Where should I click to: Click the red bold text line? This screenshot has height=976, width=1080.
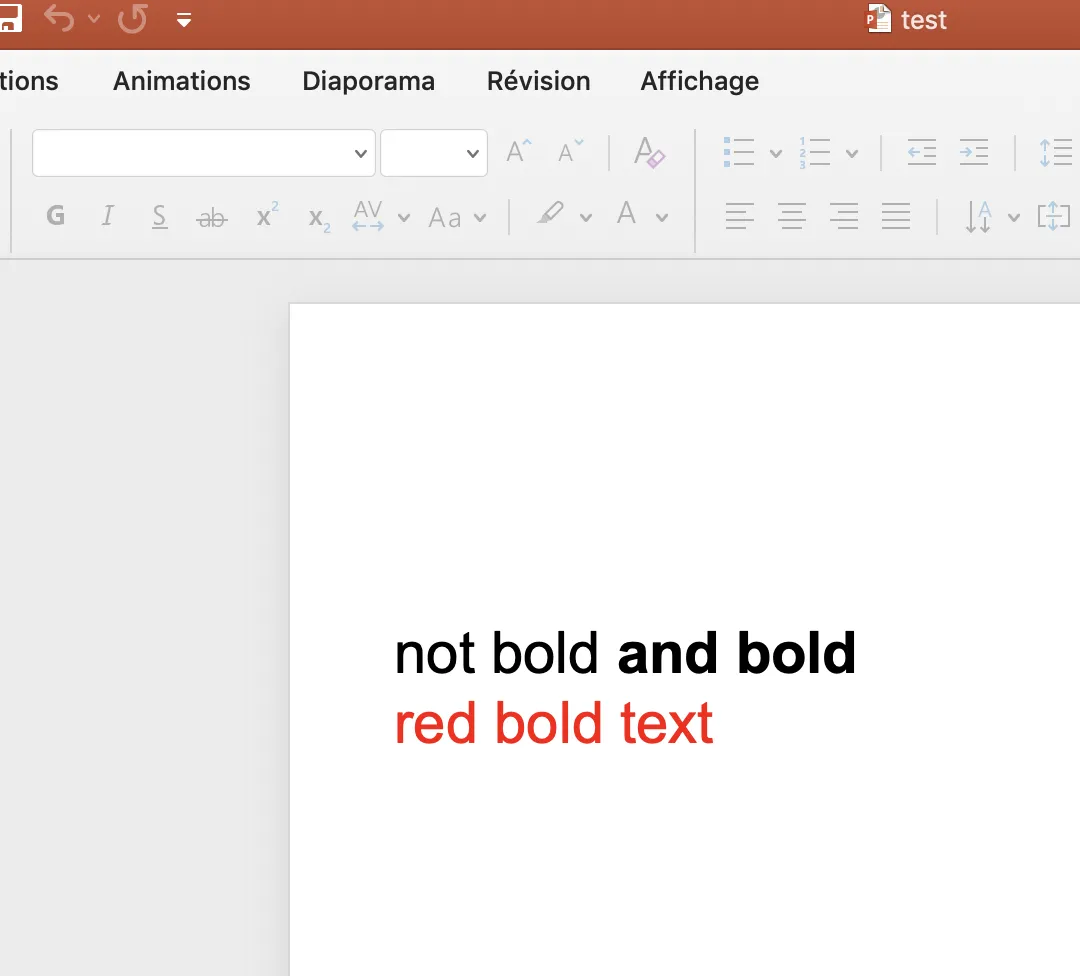(x=554, y=724)
